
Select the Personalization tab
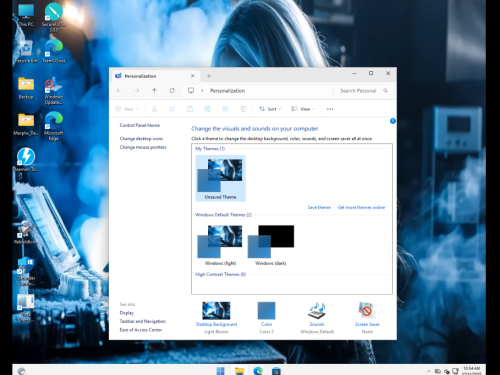click(155, 76)
